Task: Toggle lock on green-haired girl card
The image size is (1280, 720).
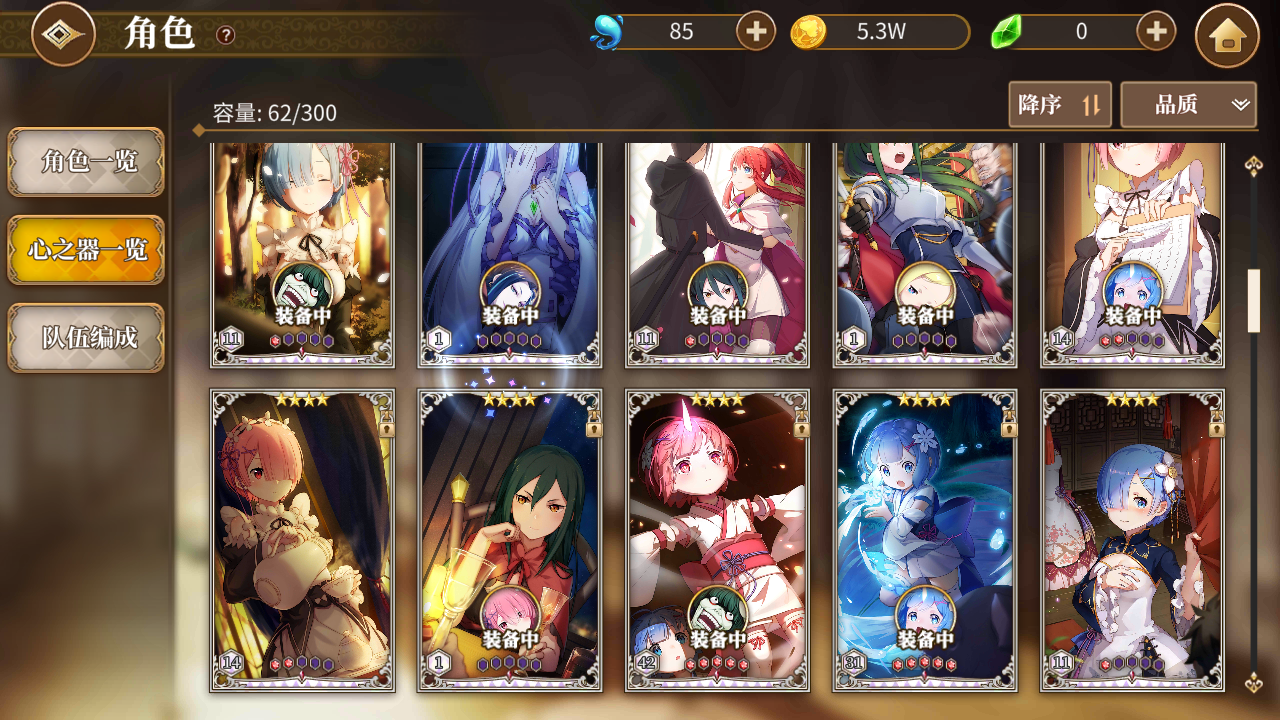Action: (593, 424)
